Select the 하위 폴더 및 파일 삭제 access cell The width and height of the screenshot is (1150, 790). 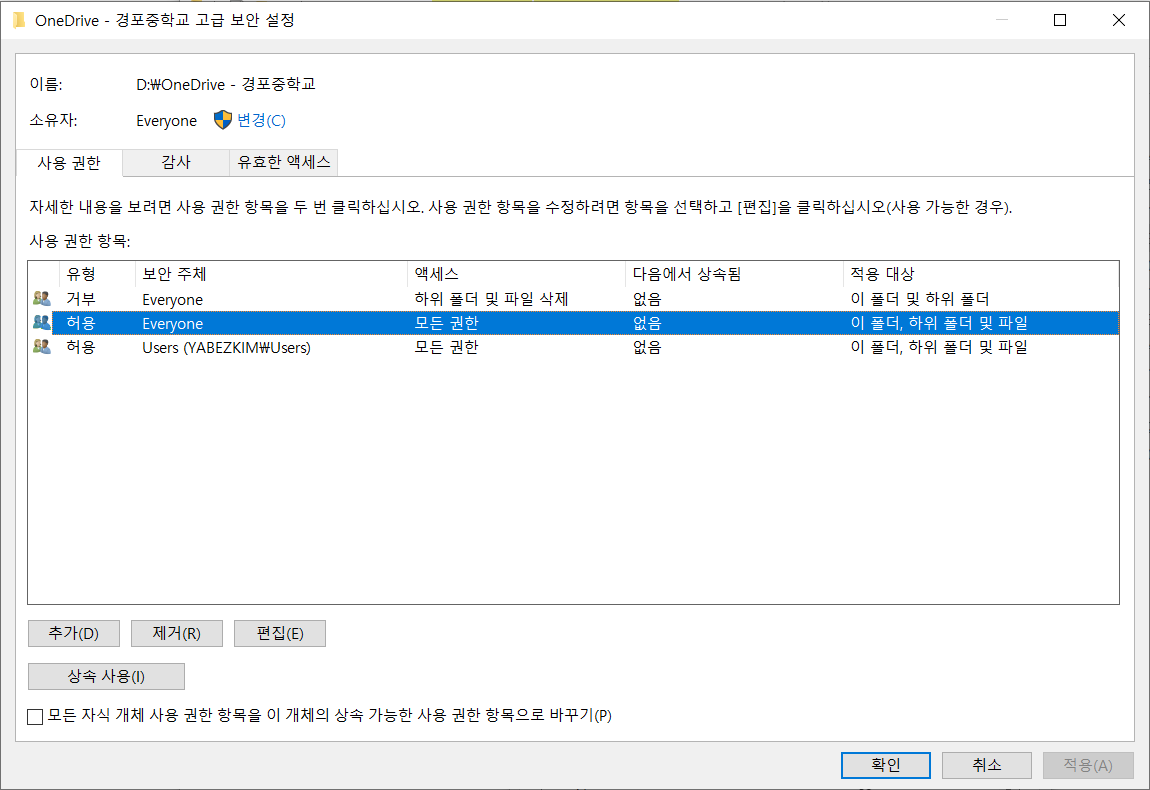491,299
